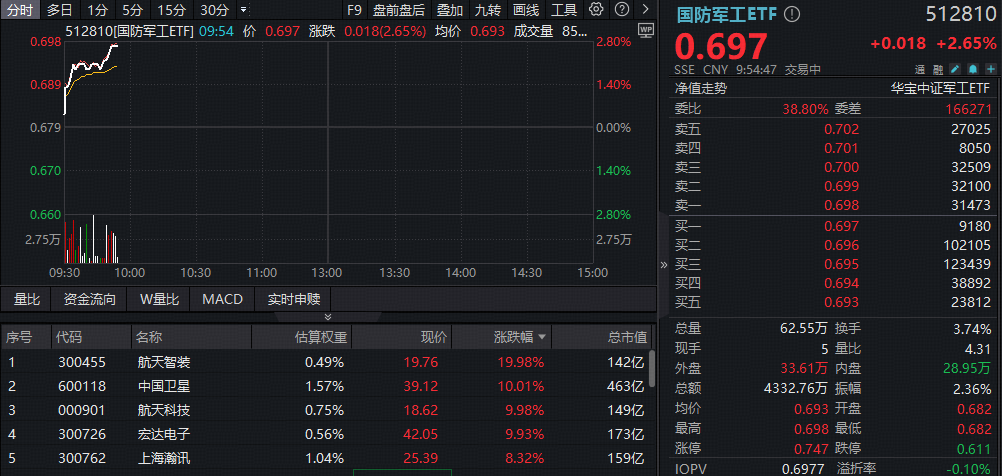Click info icon next to 国防军工ETF
This screenshot has height=476, width=1002.
792,15
